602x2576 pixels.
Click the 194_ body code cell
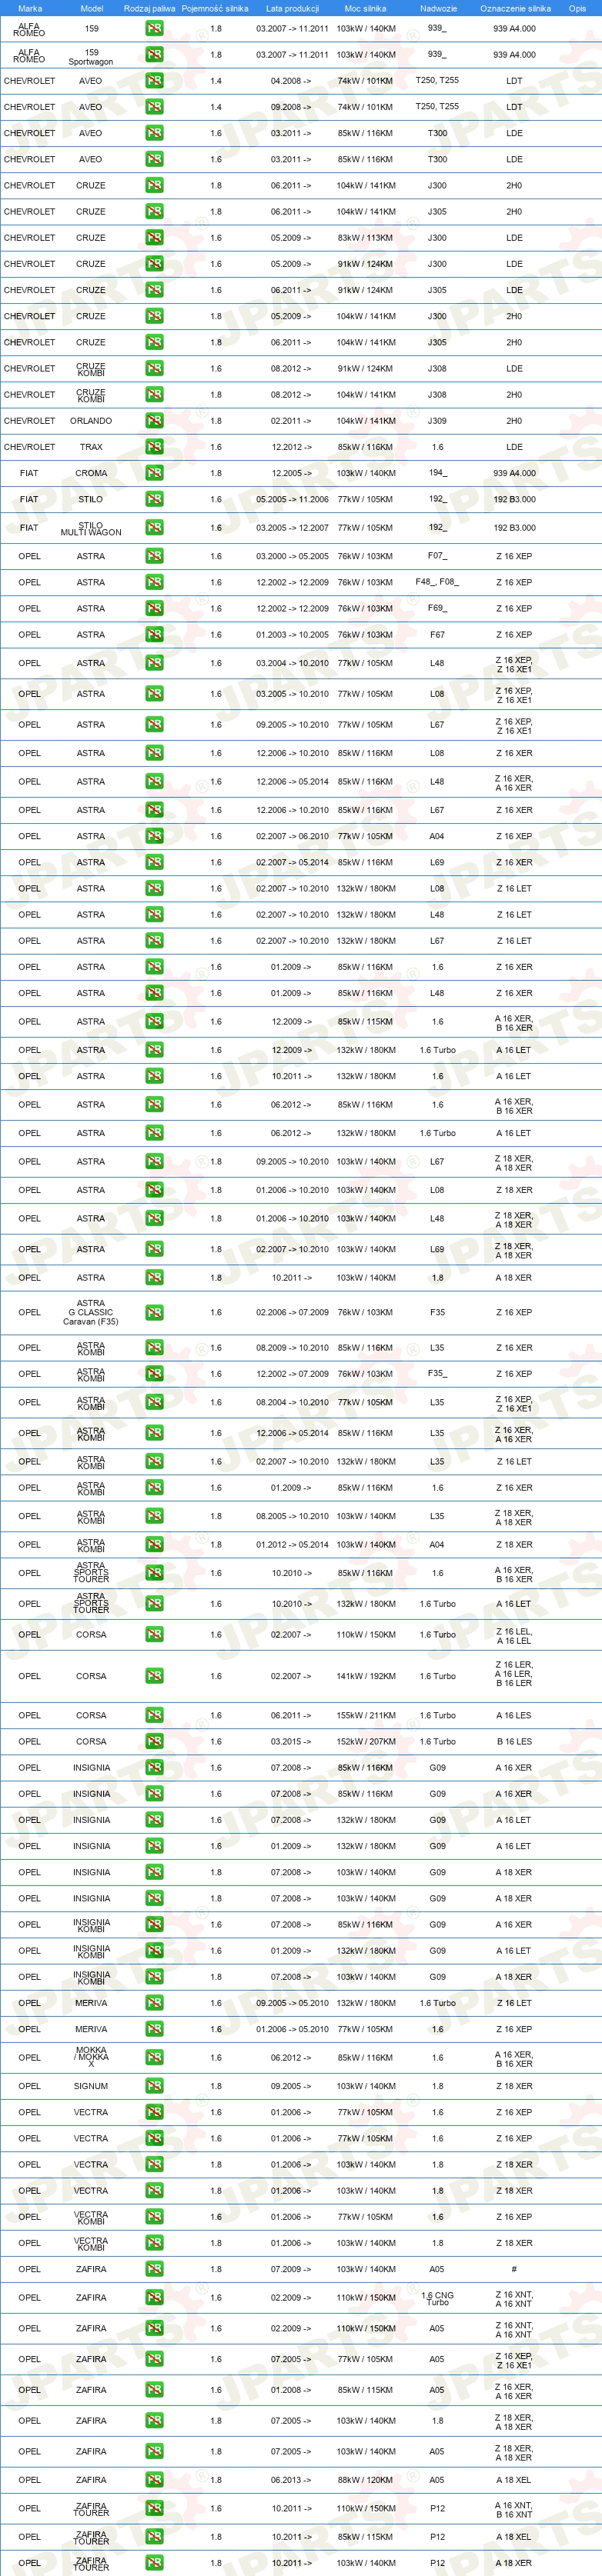click(437, 473)
